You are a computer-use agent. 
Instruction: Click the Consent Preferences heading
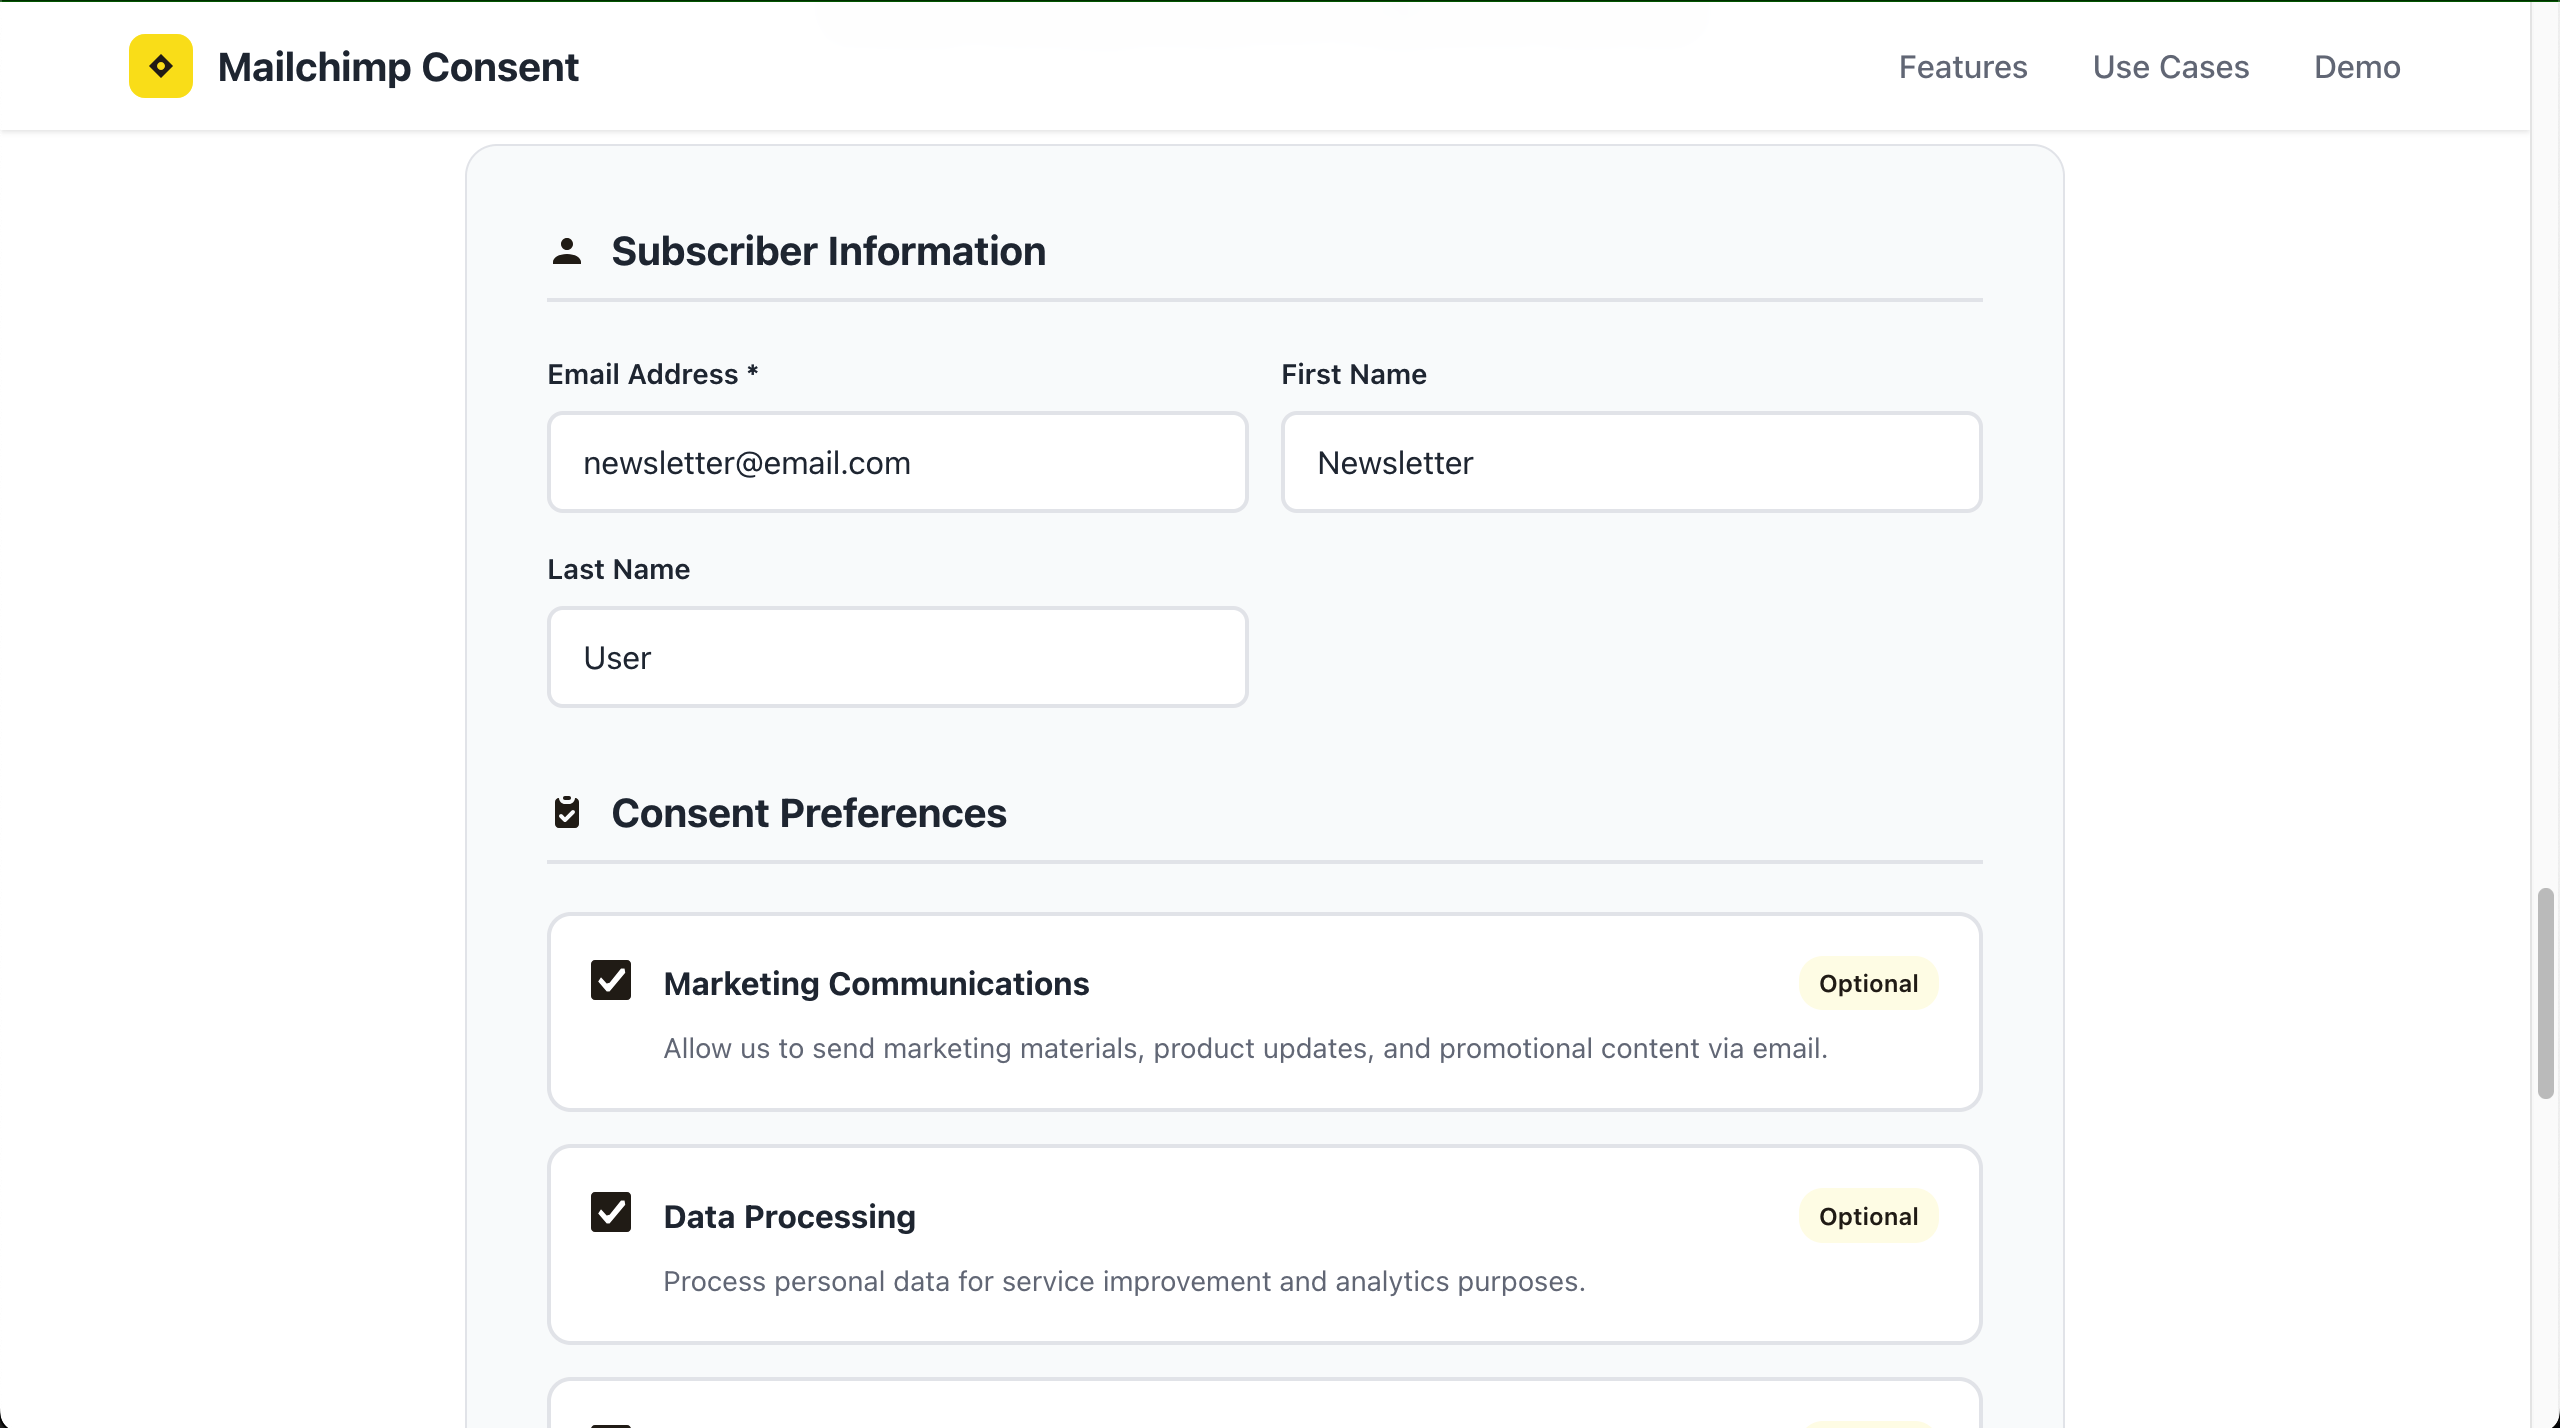(809, 813)
